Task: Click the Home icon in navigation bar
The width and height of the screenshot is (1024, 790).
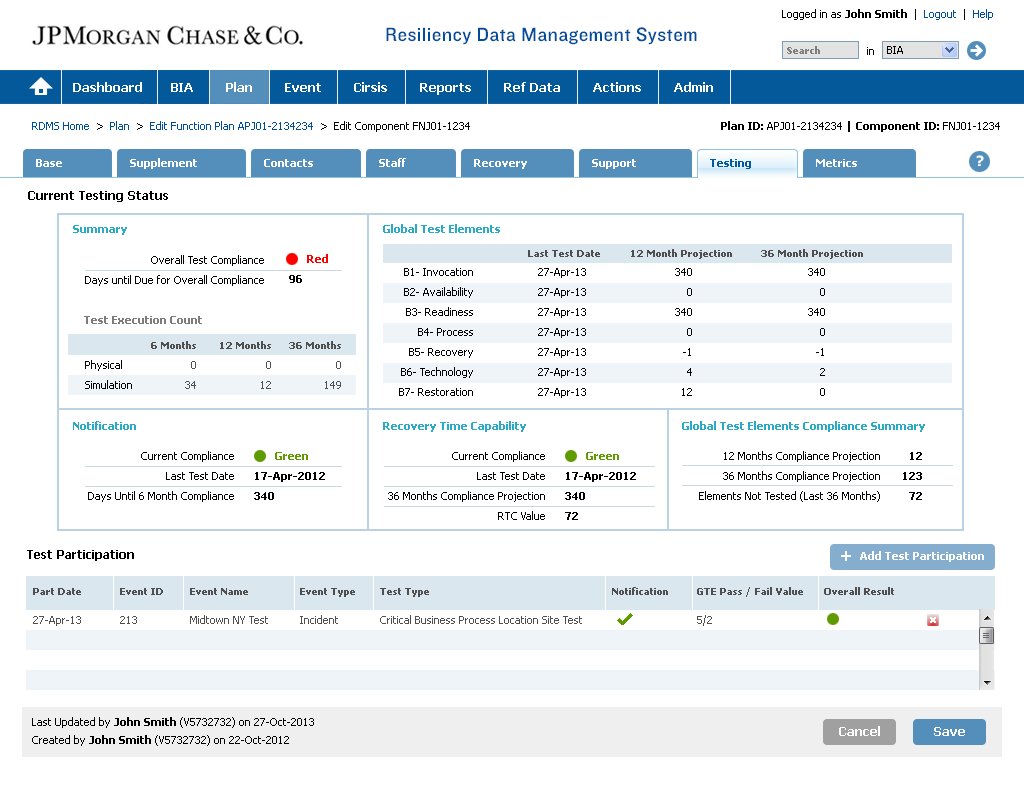Action: pyautogui.click(x=41, y=87)
